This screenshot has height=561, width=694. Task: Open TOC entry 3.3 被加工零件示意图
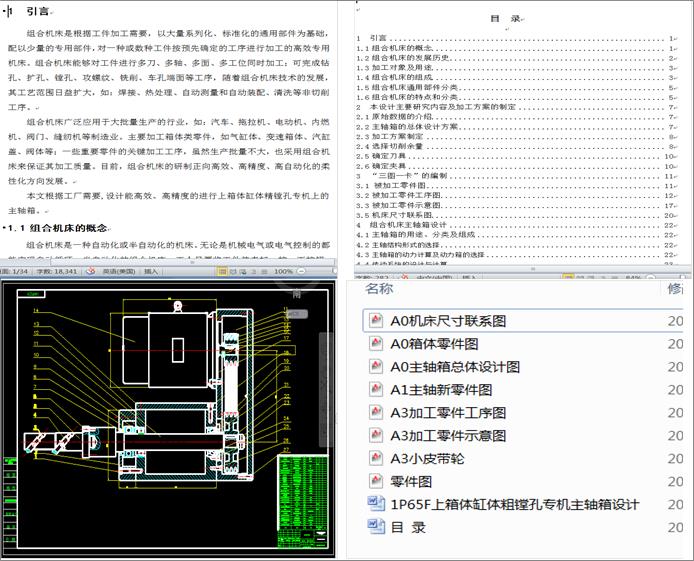(517, 206)
